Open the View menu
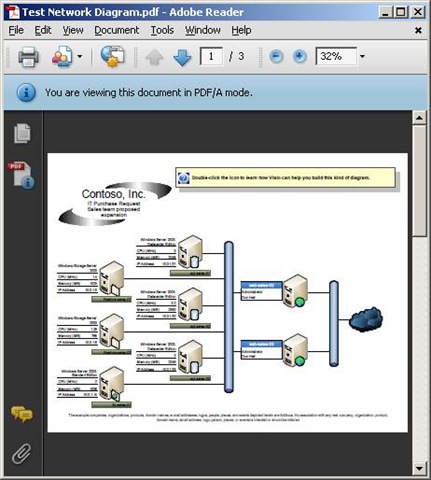Viewport: 431px width, 480px height. click(x=73, y=30)
